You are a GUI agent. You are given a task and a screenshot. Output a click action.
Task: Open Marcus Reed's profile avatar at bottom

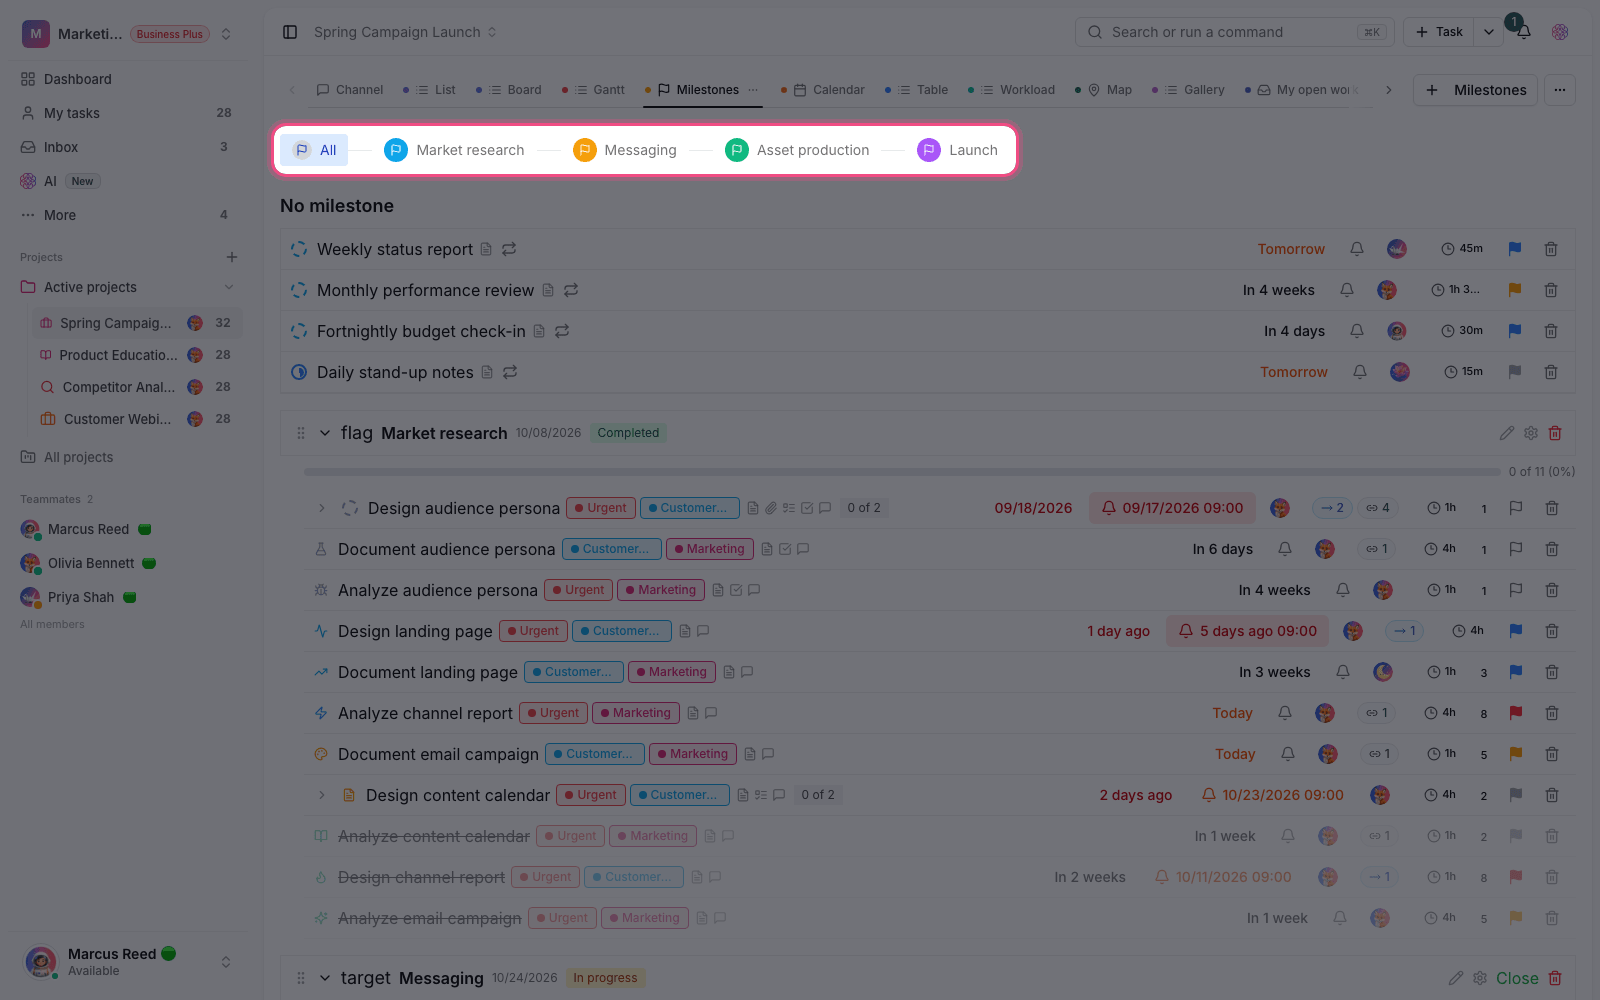pos(41,962)
